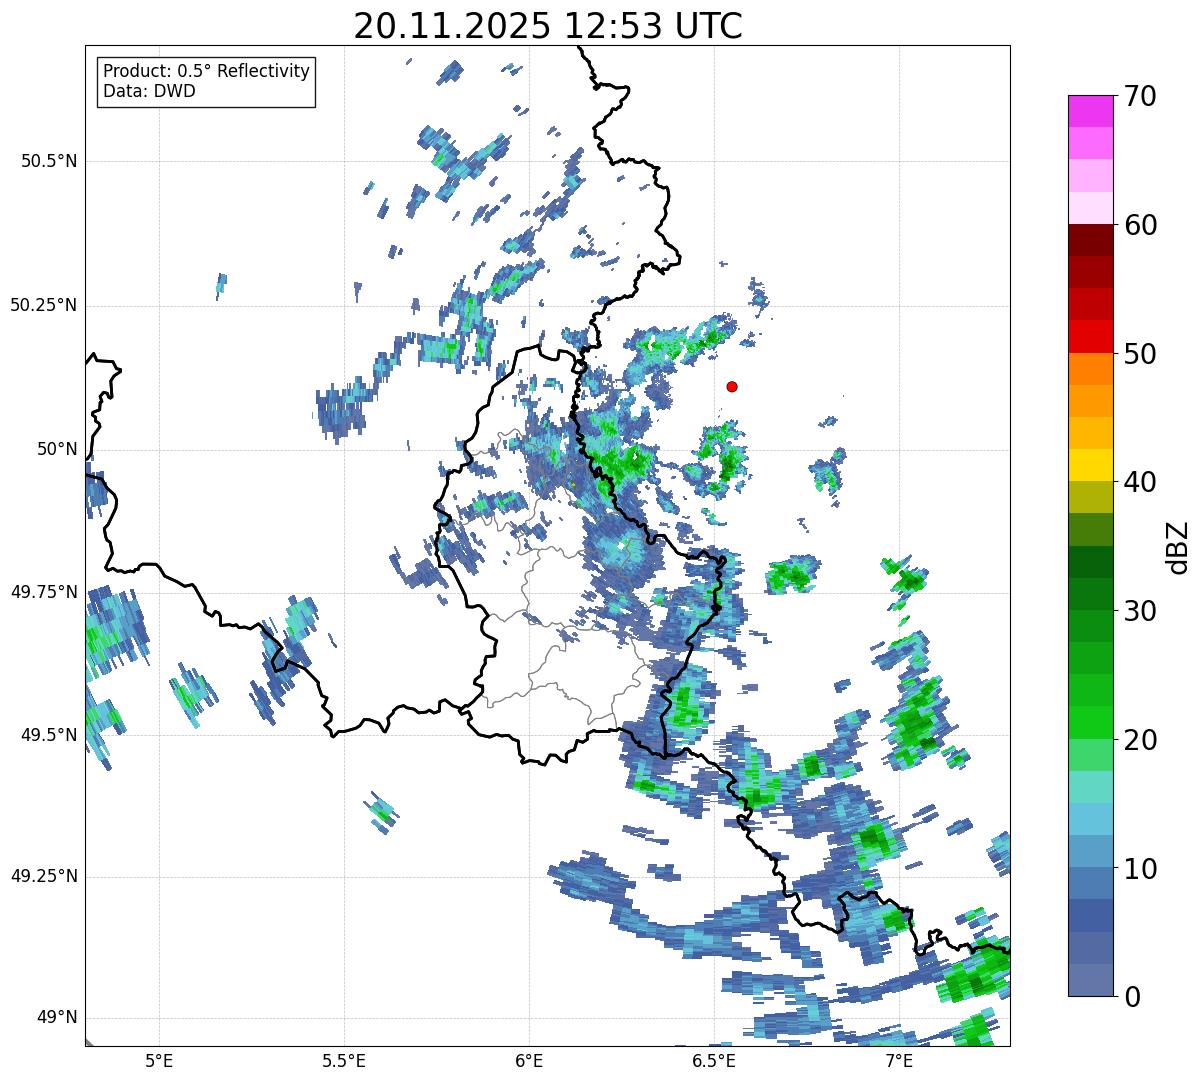This screenshot has width=1202, height=1081.
Task: Click the "Product: 0.5° Reflectivity" label
Action: (206, 72)
